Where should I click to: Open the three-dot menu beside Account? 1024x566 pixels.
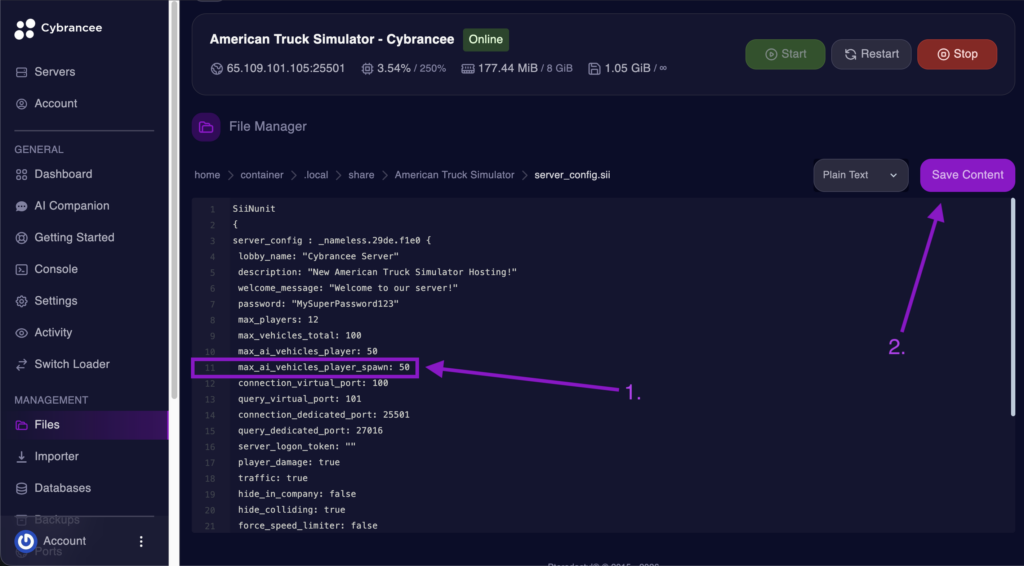(141, 541)
